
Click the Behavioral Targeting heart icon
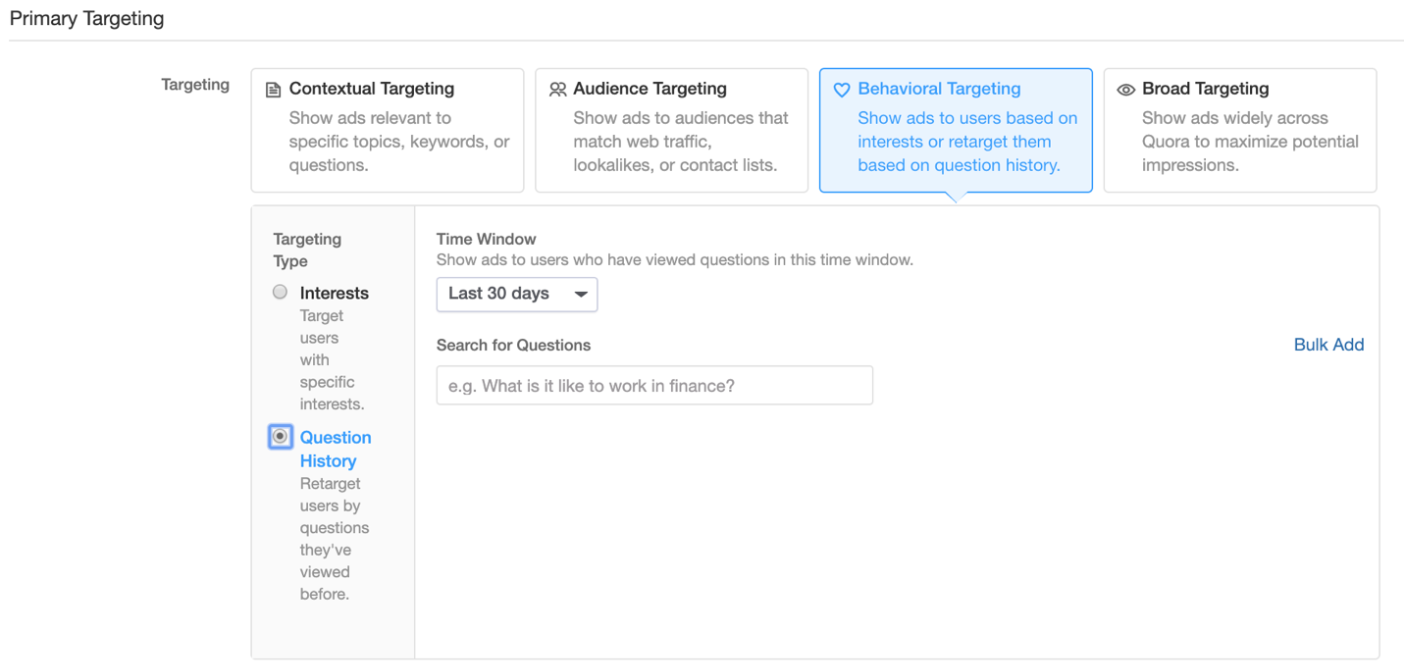pyautogui.click(x=842, y=90)
